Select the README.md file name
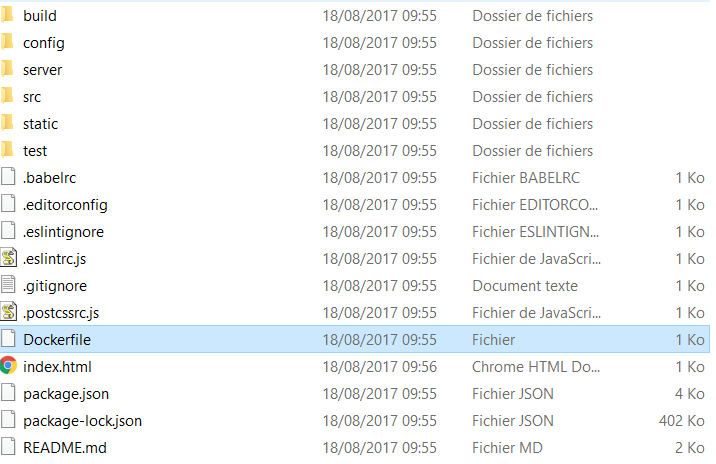Image resolution: width=716 pixels, height=464 pixels. tap(65, 448)
